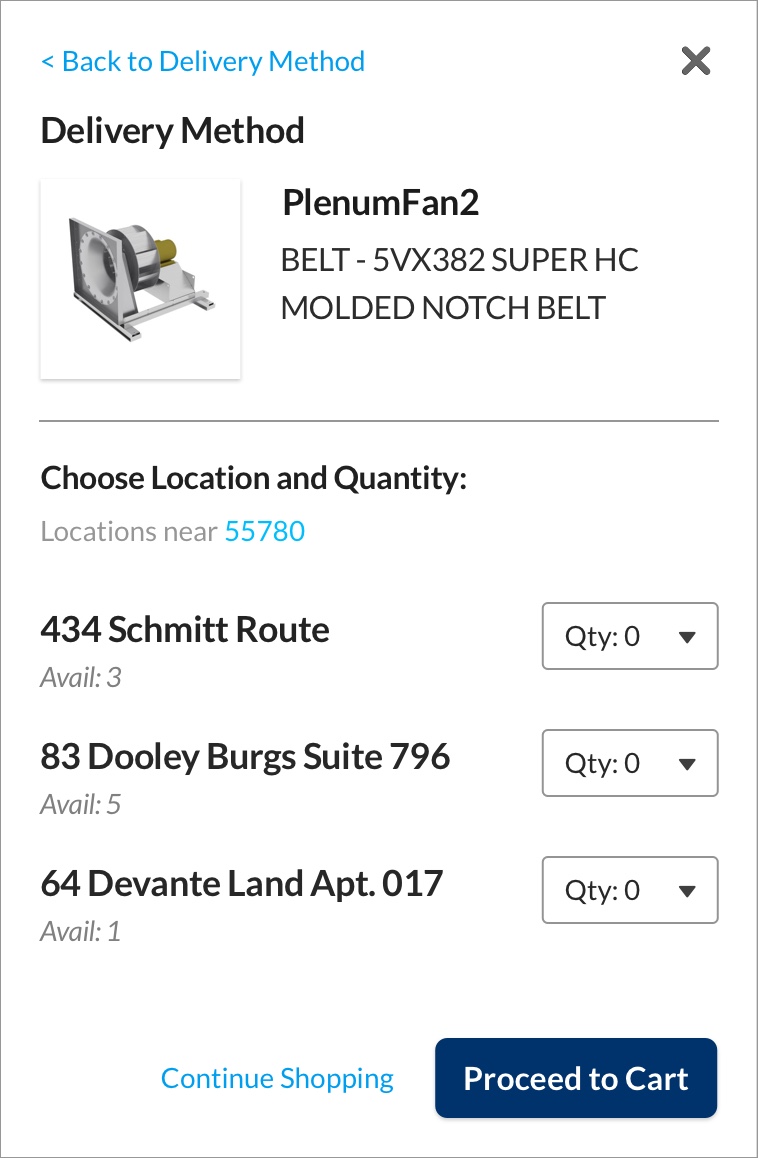Image resolution: width=758 pixels, height=1158 pixels.
Task: Close the Delivery Method dialog
Action: click(695, 62)
